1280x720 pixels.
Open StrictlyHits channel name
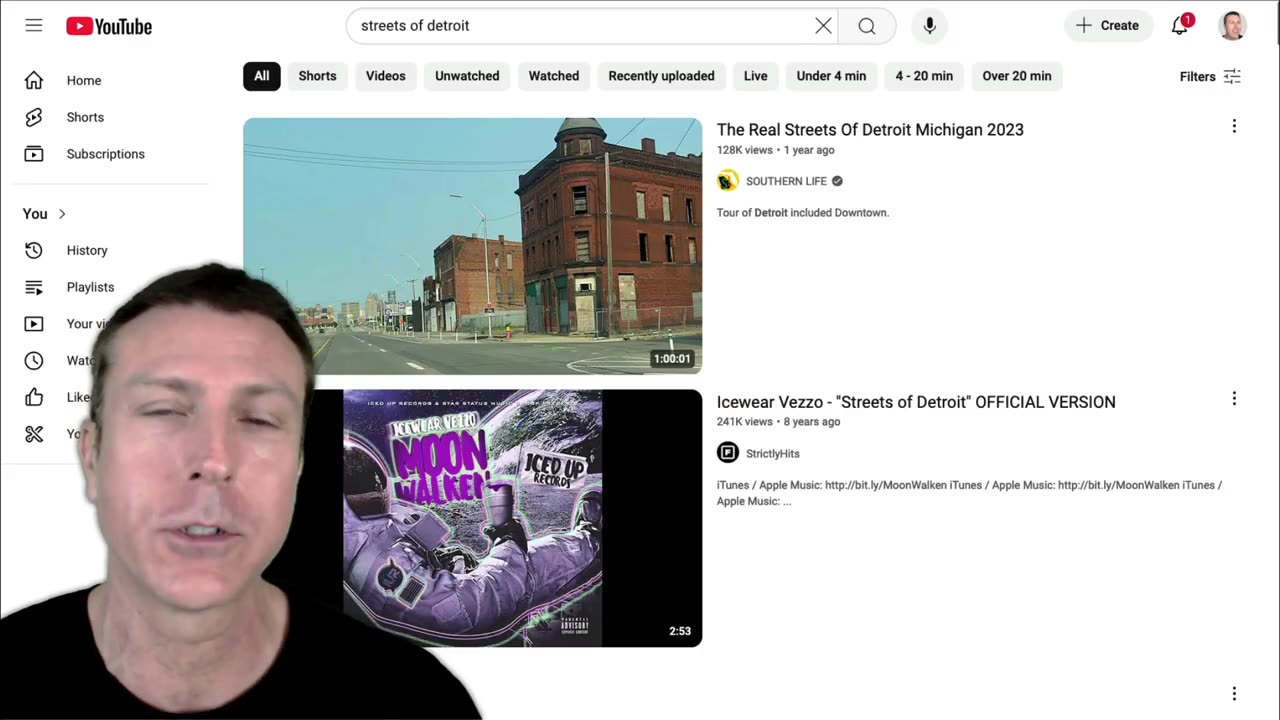pos(773,453)
